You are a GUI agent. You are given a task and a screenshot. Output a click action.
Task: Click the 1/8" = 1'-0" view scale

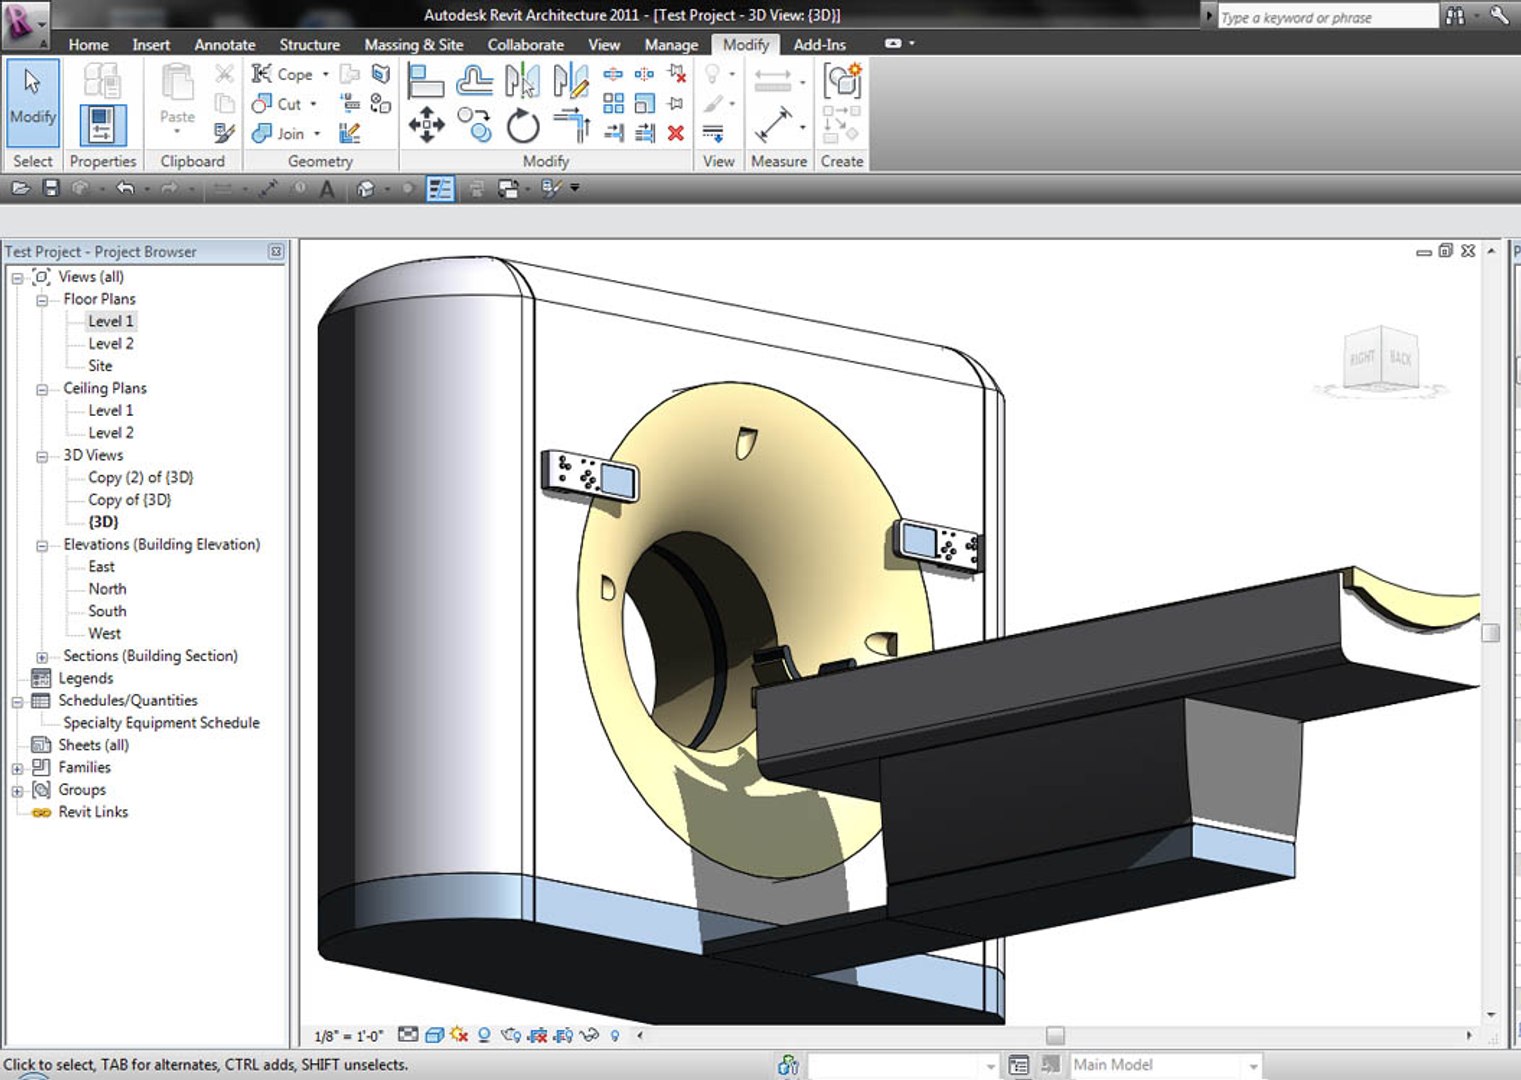click(348, 1036)
